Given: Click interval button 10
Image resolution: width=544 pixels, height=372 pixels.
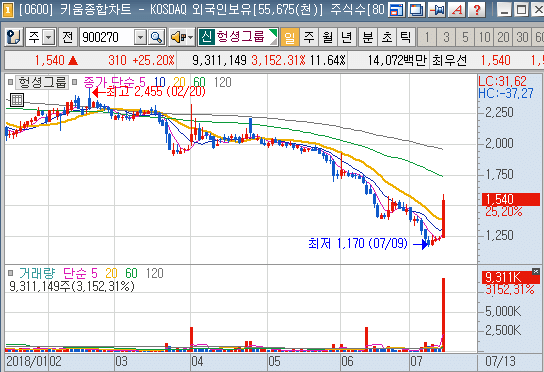Looking at the screenshot, I should coord(484,37).
